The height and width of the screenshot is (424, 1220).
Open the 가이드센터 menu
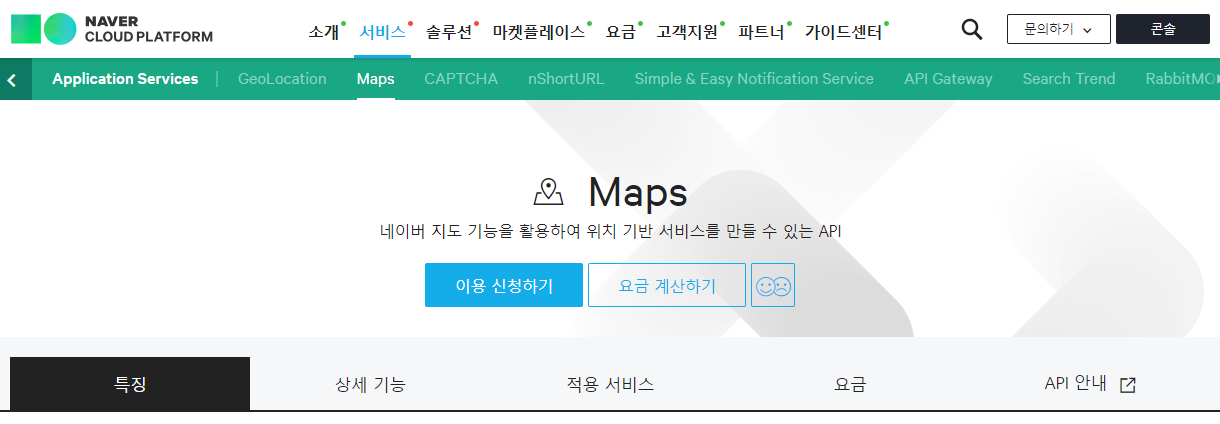(x=844, y=32)
